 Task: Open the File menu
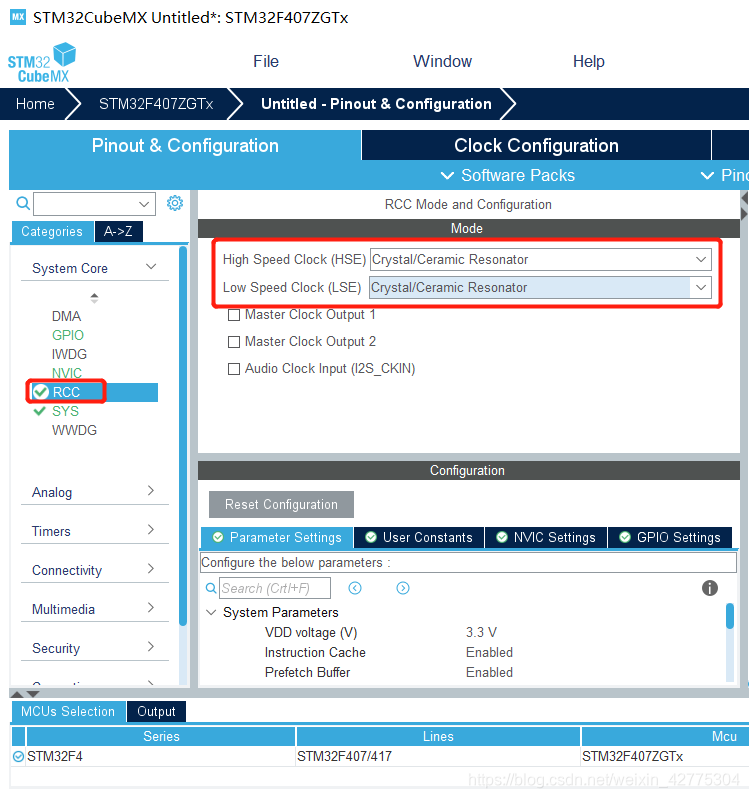[266, 62]
